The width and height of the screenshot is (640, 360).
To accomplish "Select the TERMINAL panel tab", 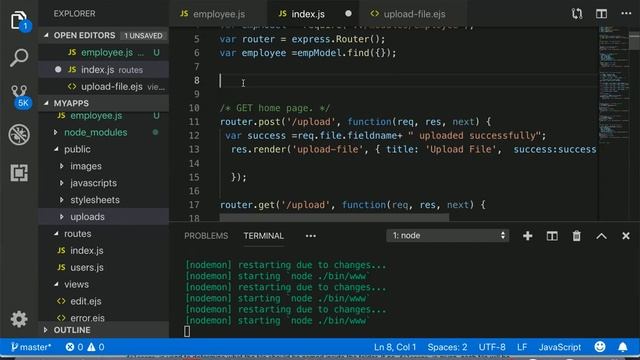I will coord(263,236).
